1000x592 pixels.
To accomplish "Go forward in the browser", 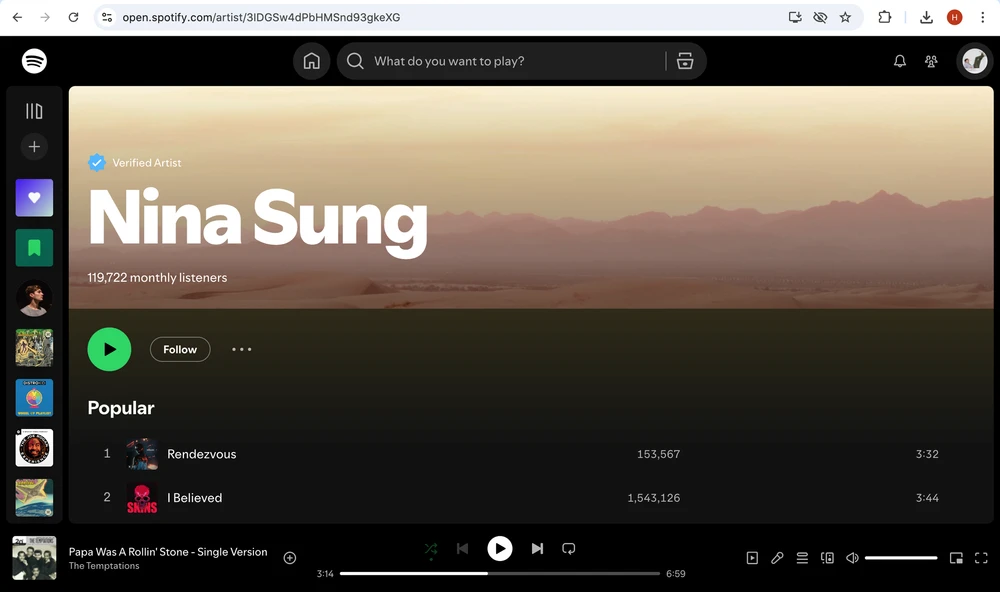I will click(45, 17).
